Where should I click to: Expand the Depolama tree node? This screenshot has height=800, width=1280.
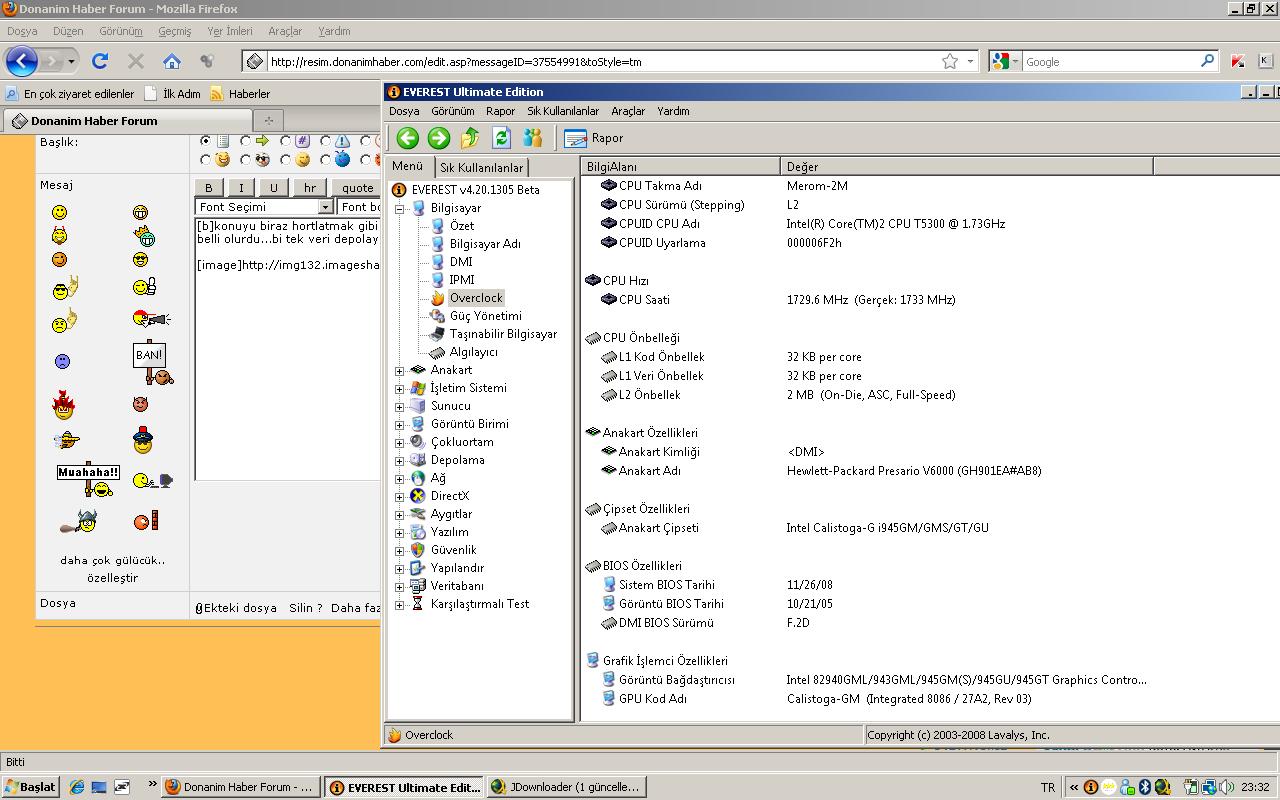400,460
